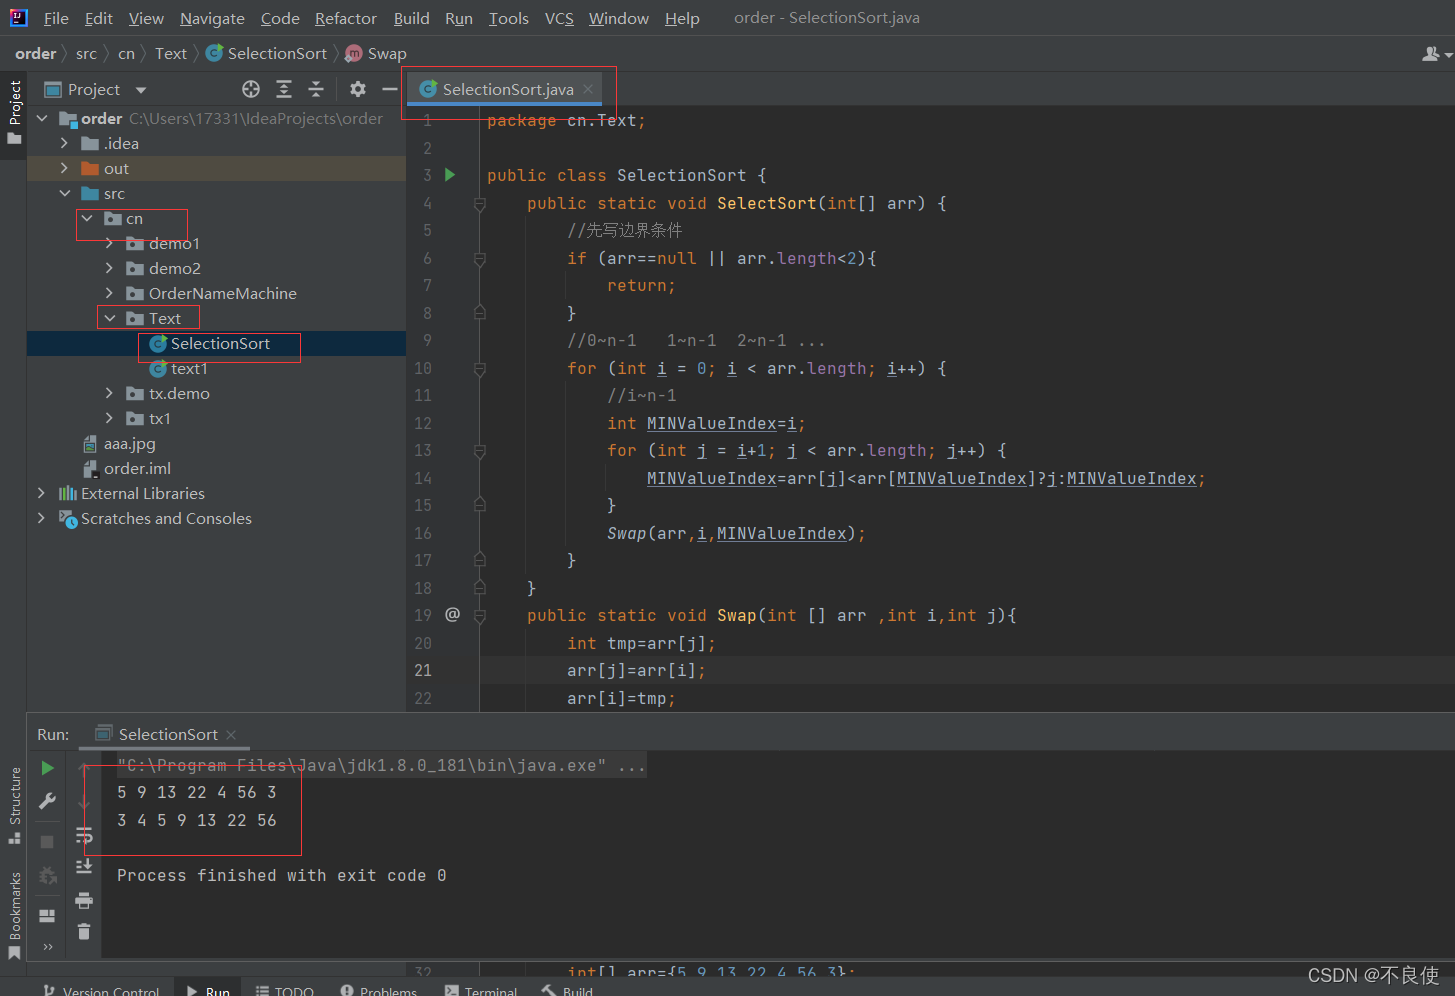Click recursion gutter marker at line 19
Viewport: 1455px width, 996px height.
click(x=452, y=614)
